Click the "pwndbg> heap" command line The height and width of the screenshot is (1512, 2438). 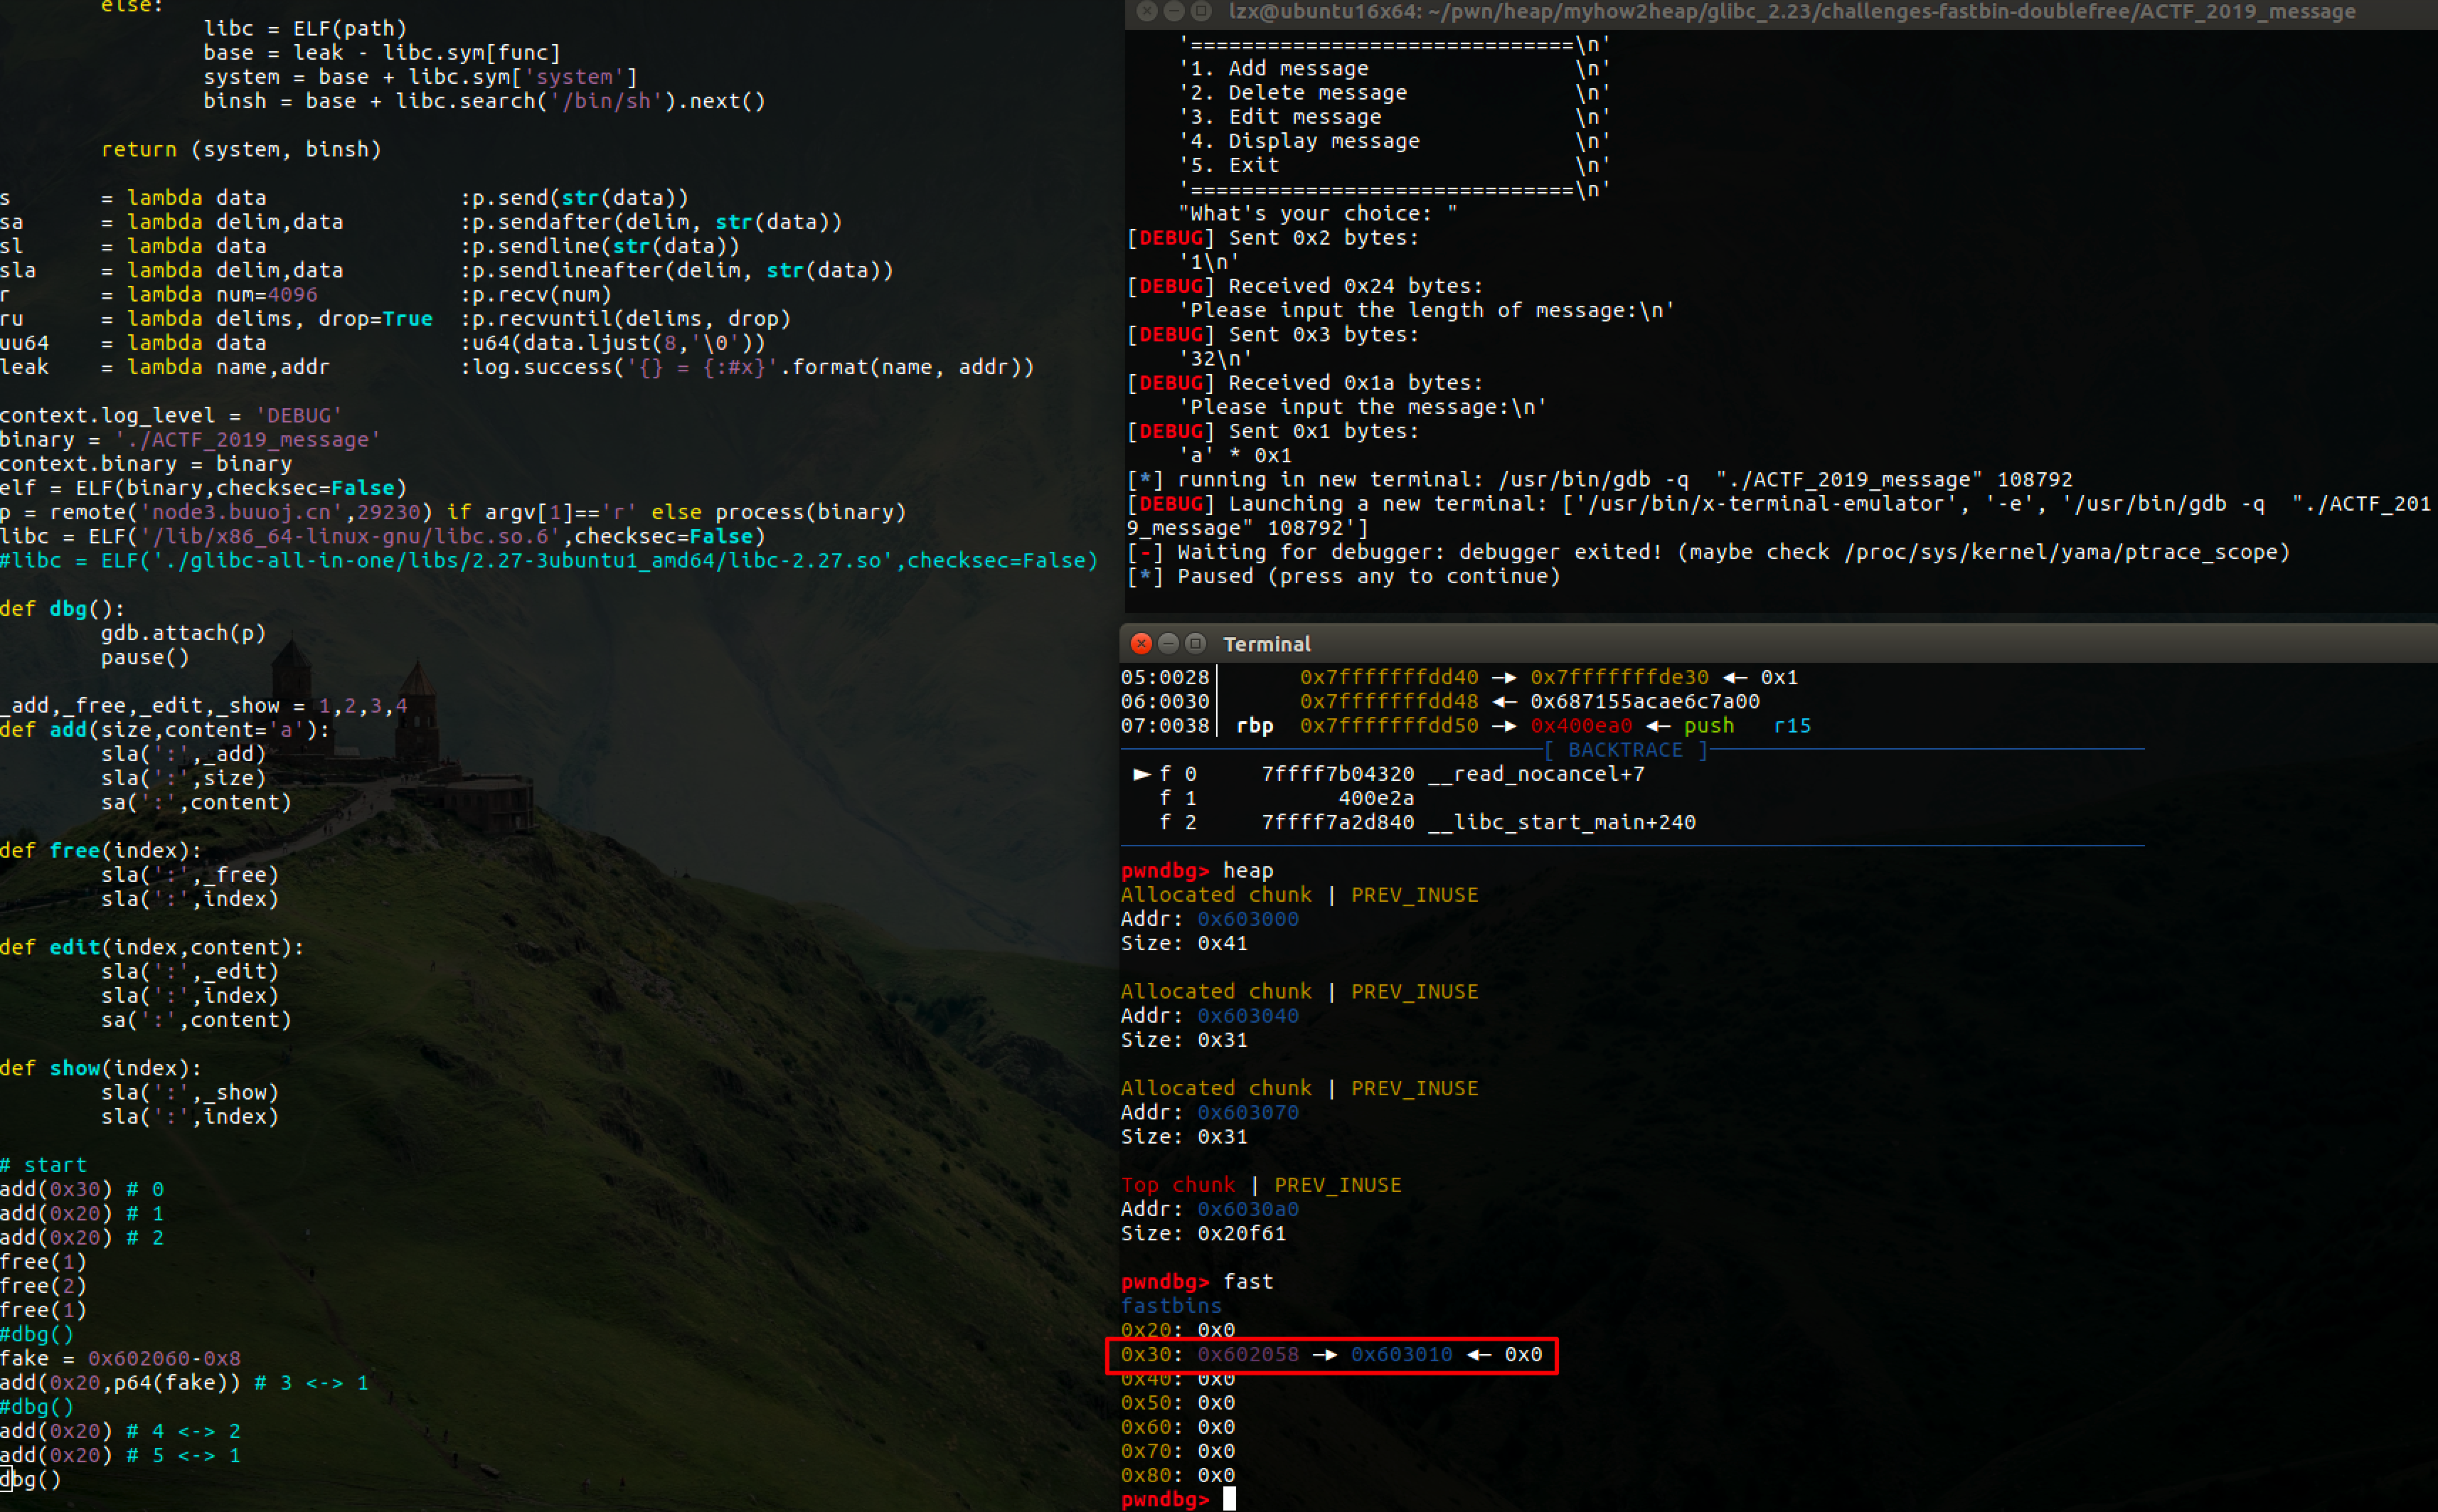1197,871
